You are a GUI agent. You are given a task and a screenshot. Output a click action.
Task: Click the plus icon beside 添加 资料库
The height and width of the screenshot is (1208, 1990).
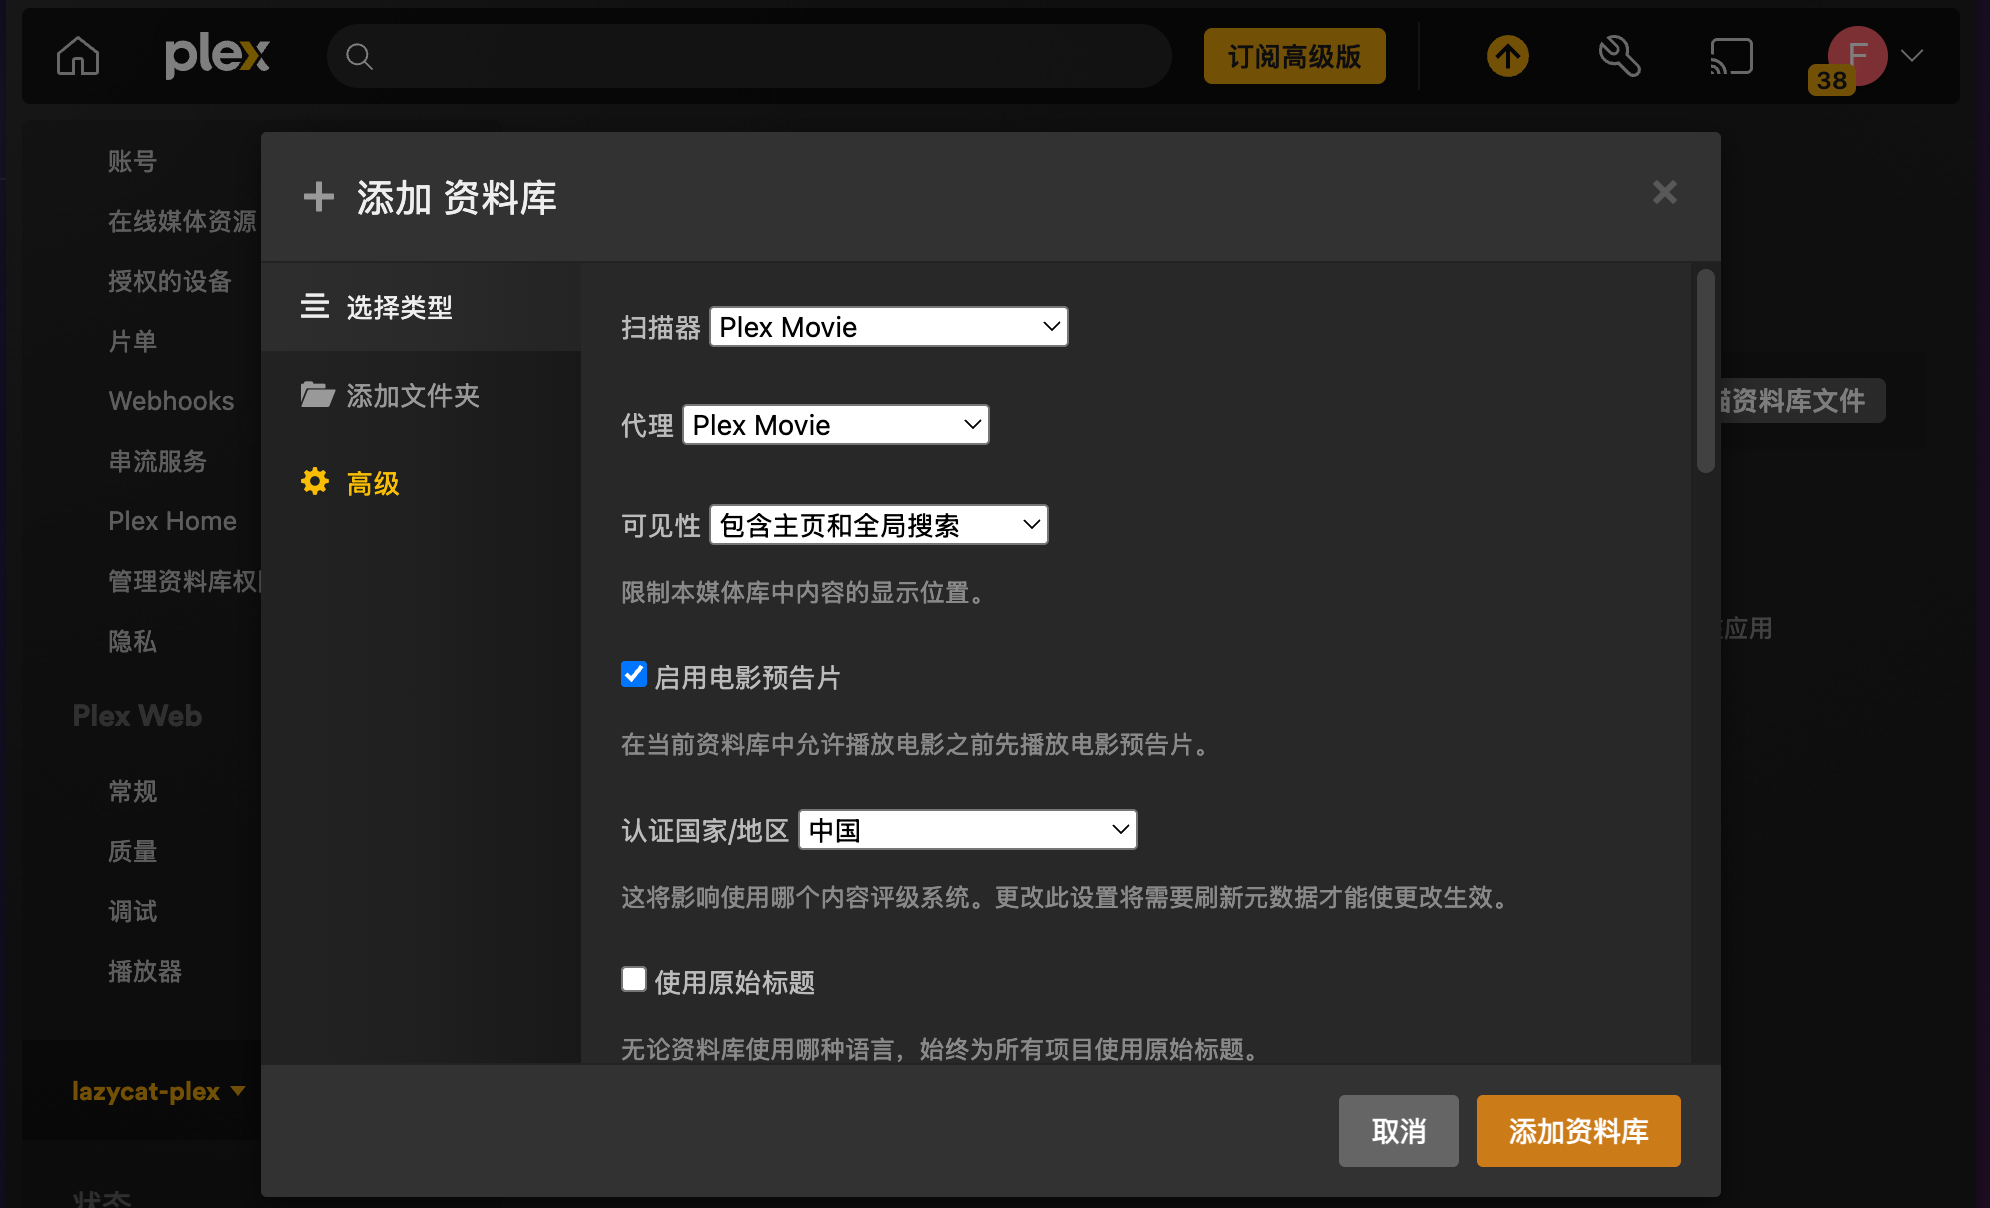click(319, 197)
